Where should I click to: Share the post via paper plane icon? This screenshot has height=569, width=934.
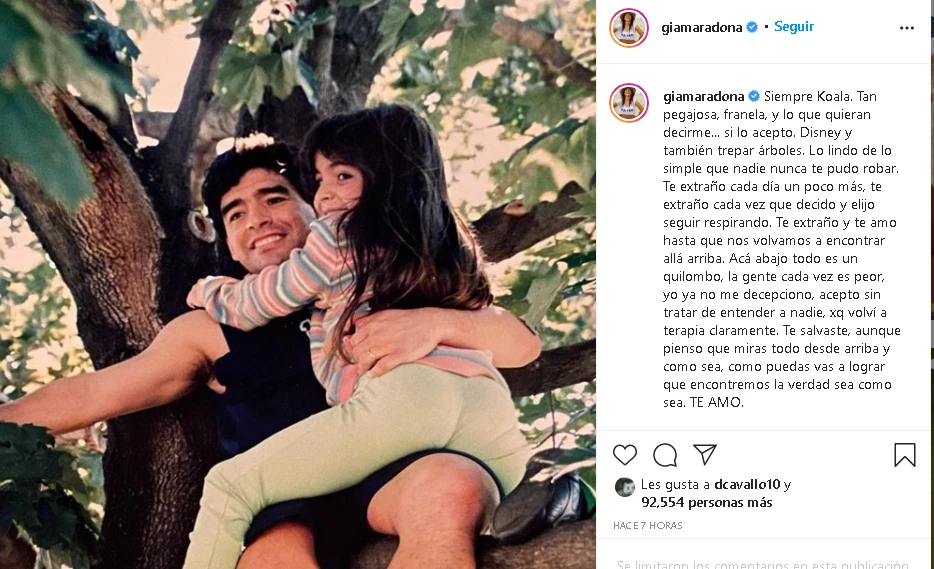[705, 455]
